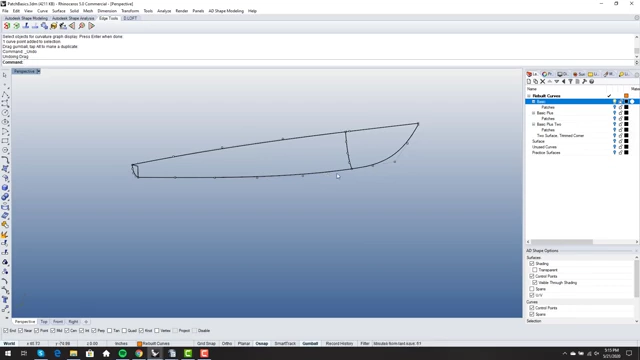Toggle the Shading checkbox under Surfaces

pos(532,264)
